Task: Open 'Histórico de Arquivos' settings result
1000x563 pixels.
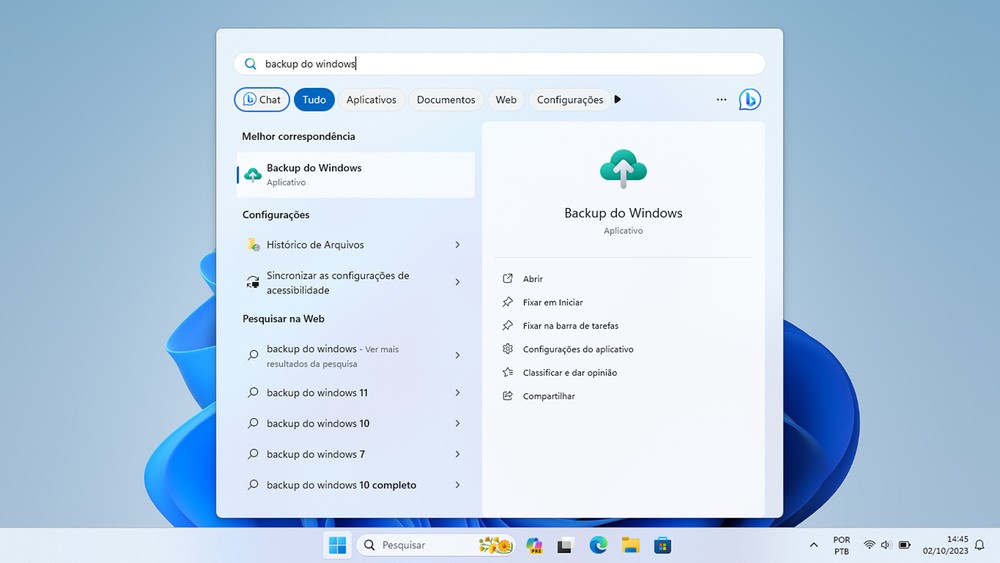Action: point(355,244)
